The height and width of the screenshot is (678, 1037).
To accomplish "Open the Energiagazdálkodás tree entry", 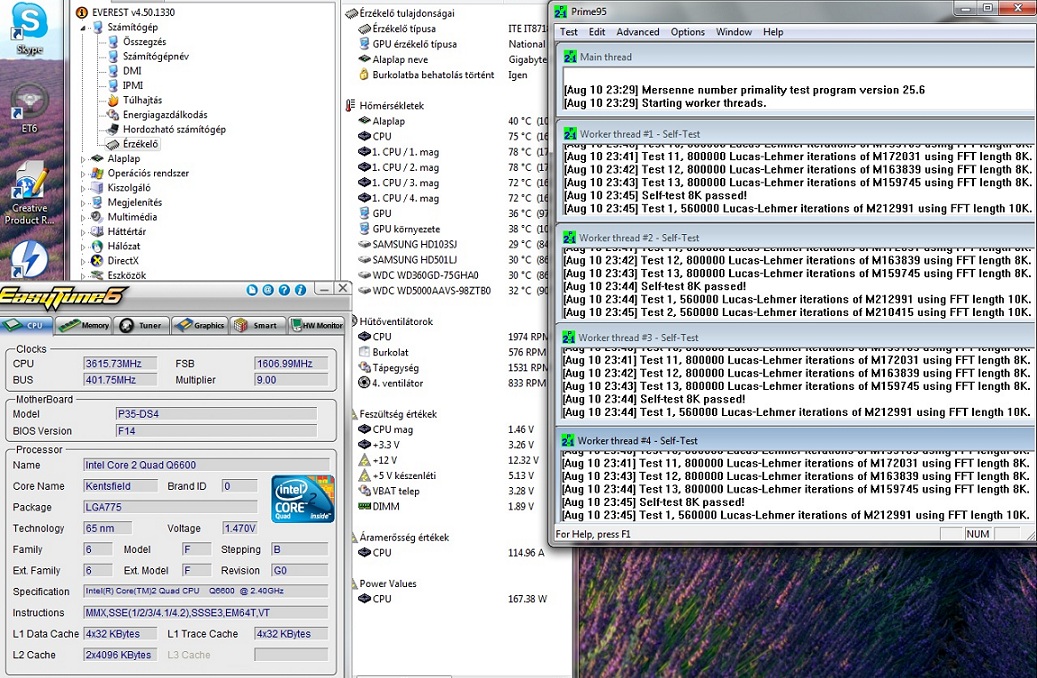I will point(164,115).
